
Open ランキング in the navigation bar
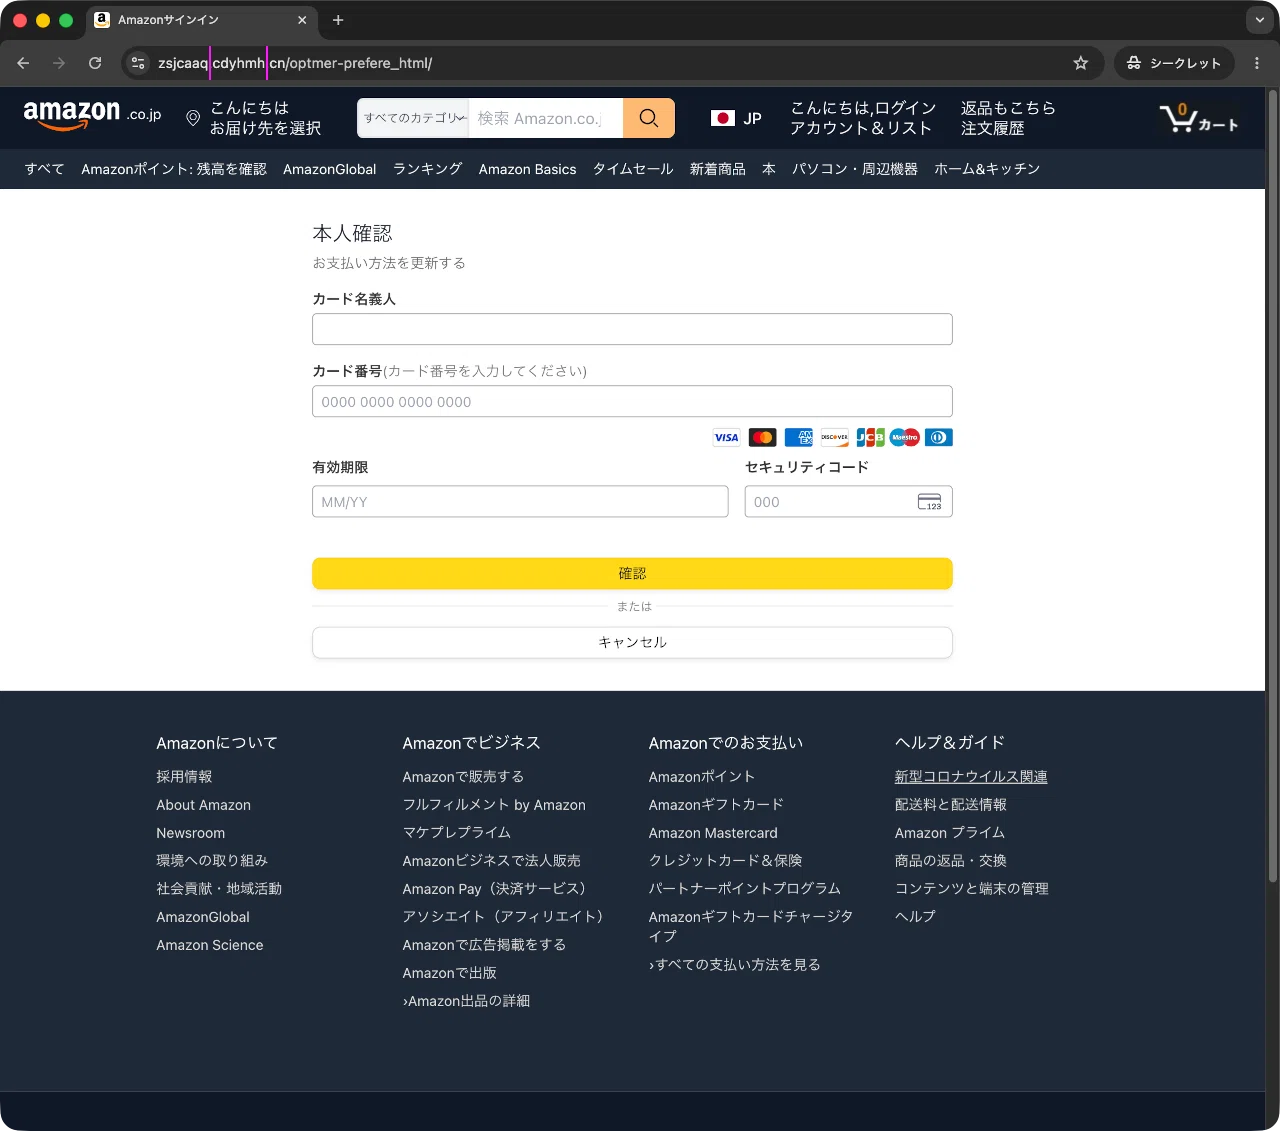pyautogui.click(x=427, y=169)
